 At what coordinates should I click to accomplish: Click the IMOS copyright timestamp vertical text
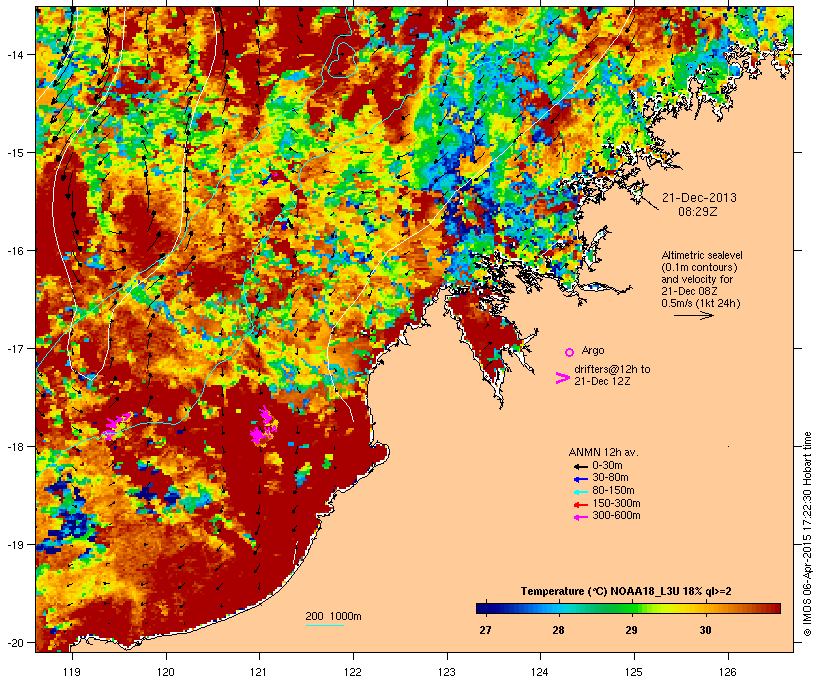pyautogui.click(x=807, y=534)
